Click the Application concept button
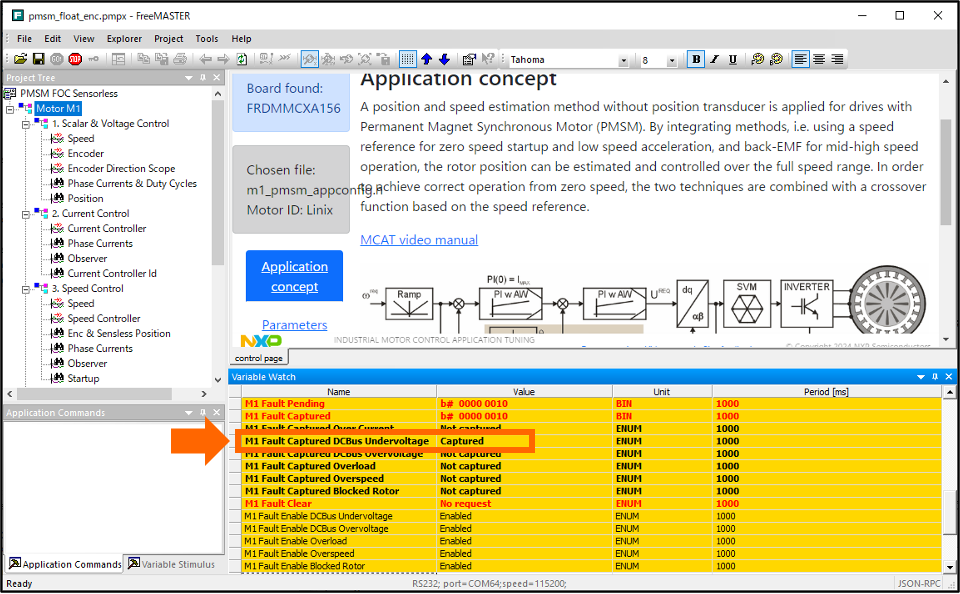Image resolution: width=960 pixels, height=594 pixels. pyautogui.click(x=294, y=276)
